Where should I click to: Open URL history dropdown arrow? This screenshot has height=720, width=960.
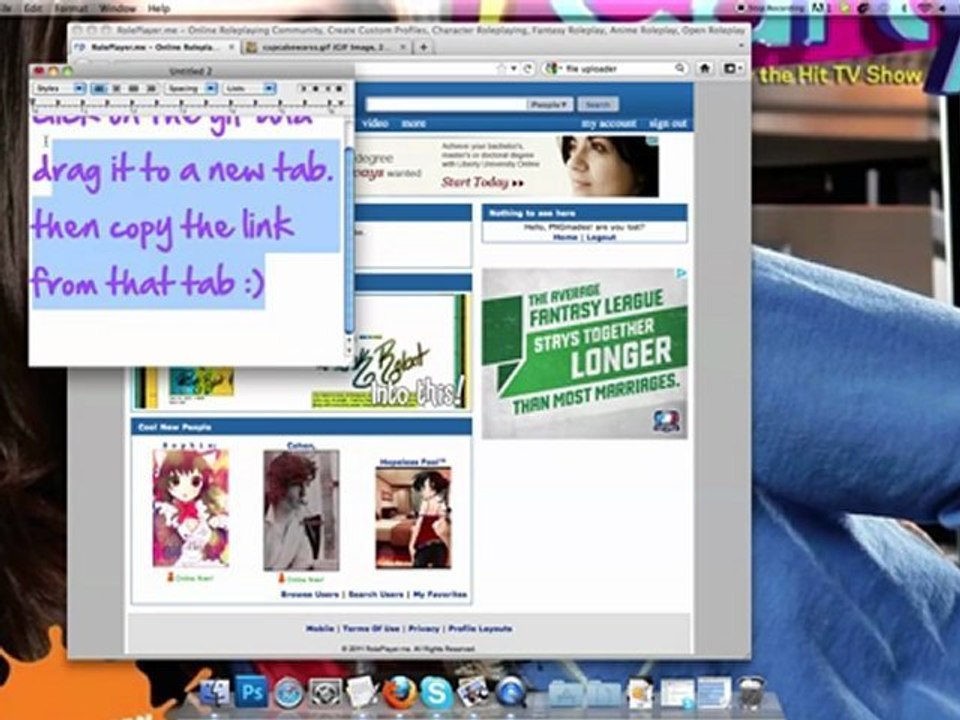tap(514, 69)
